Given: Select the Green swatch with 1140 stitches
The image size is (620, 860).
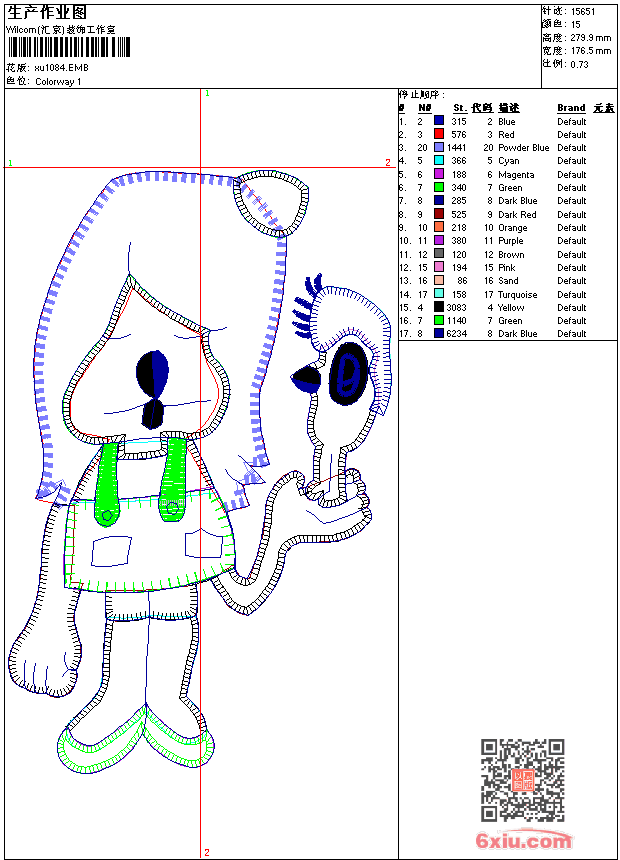Looking at the screenshot, I should pyautogui.click(x=439, y=320).
